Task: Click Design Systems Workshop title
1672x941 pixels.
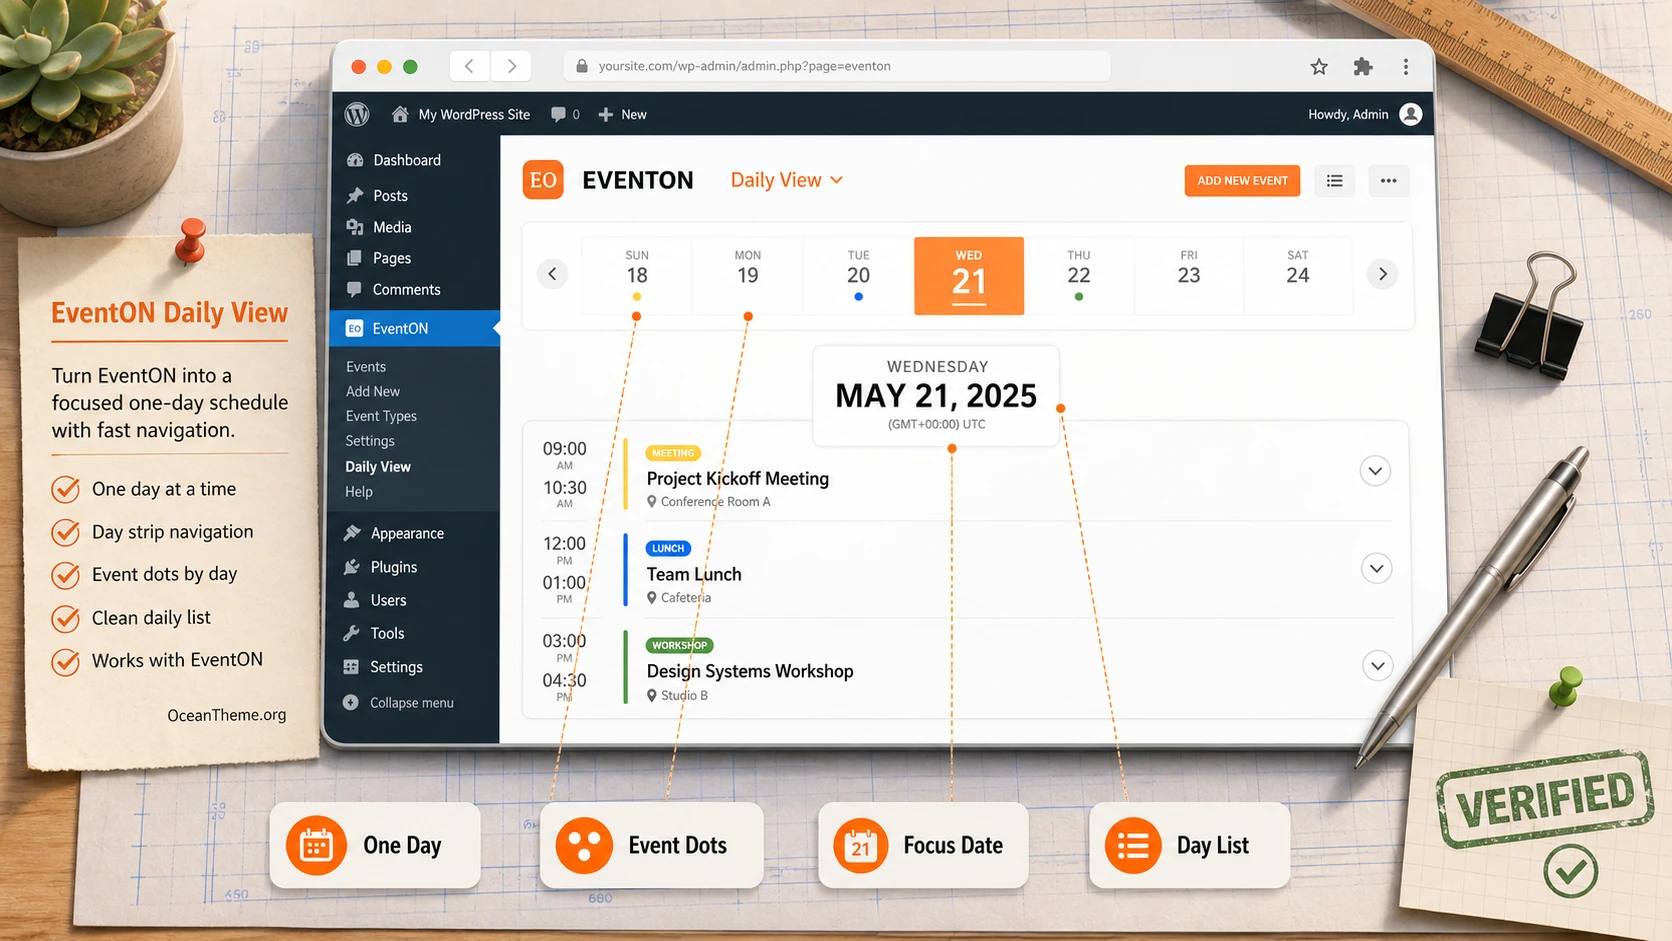Action: tap(750, 671)
